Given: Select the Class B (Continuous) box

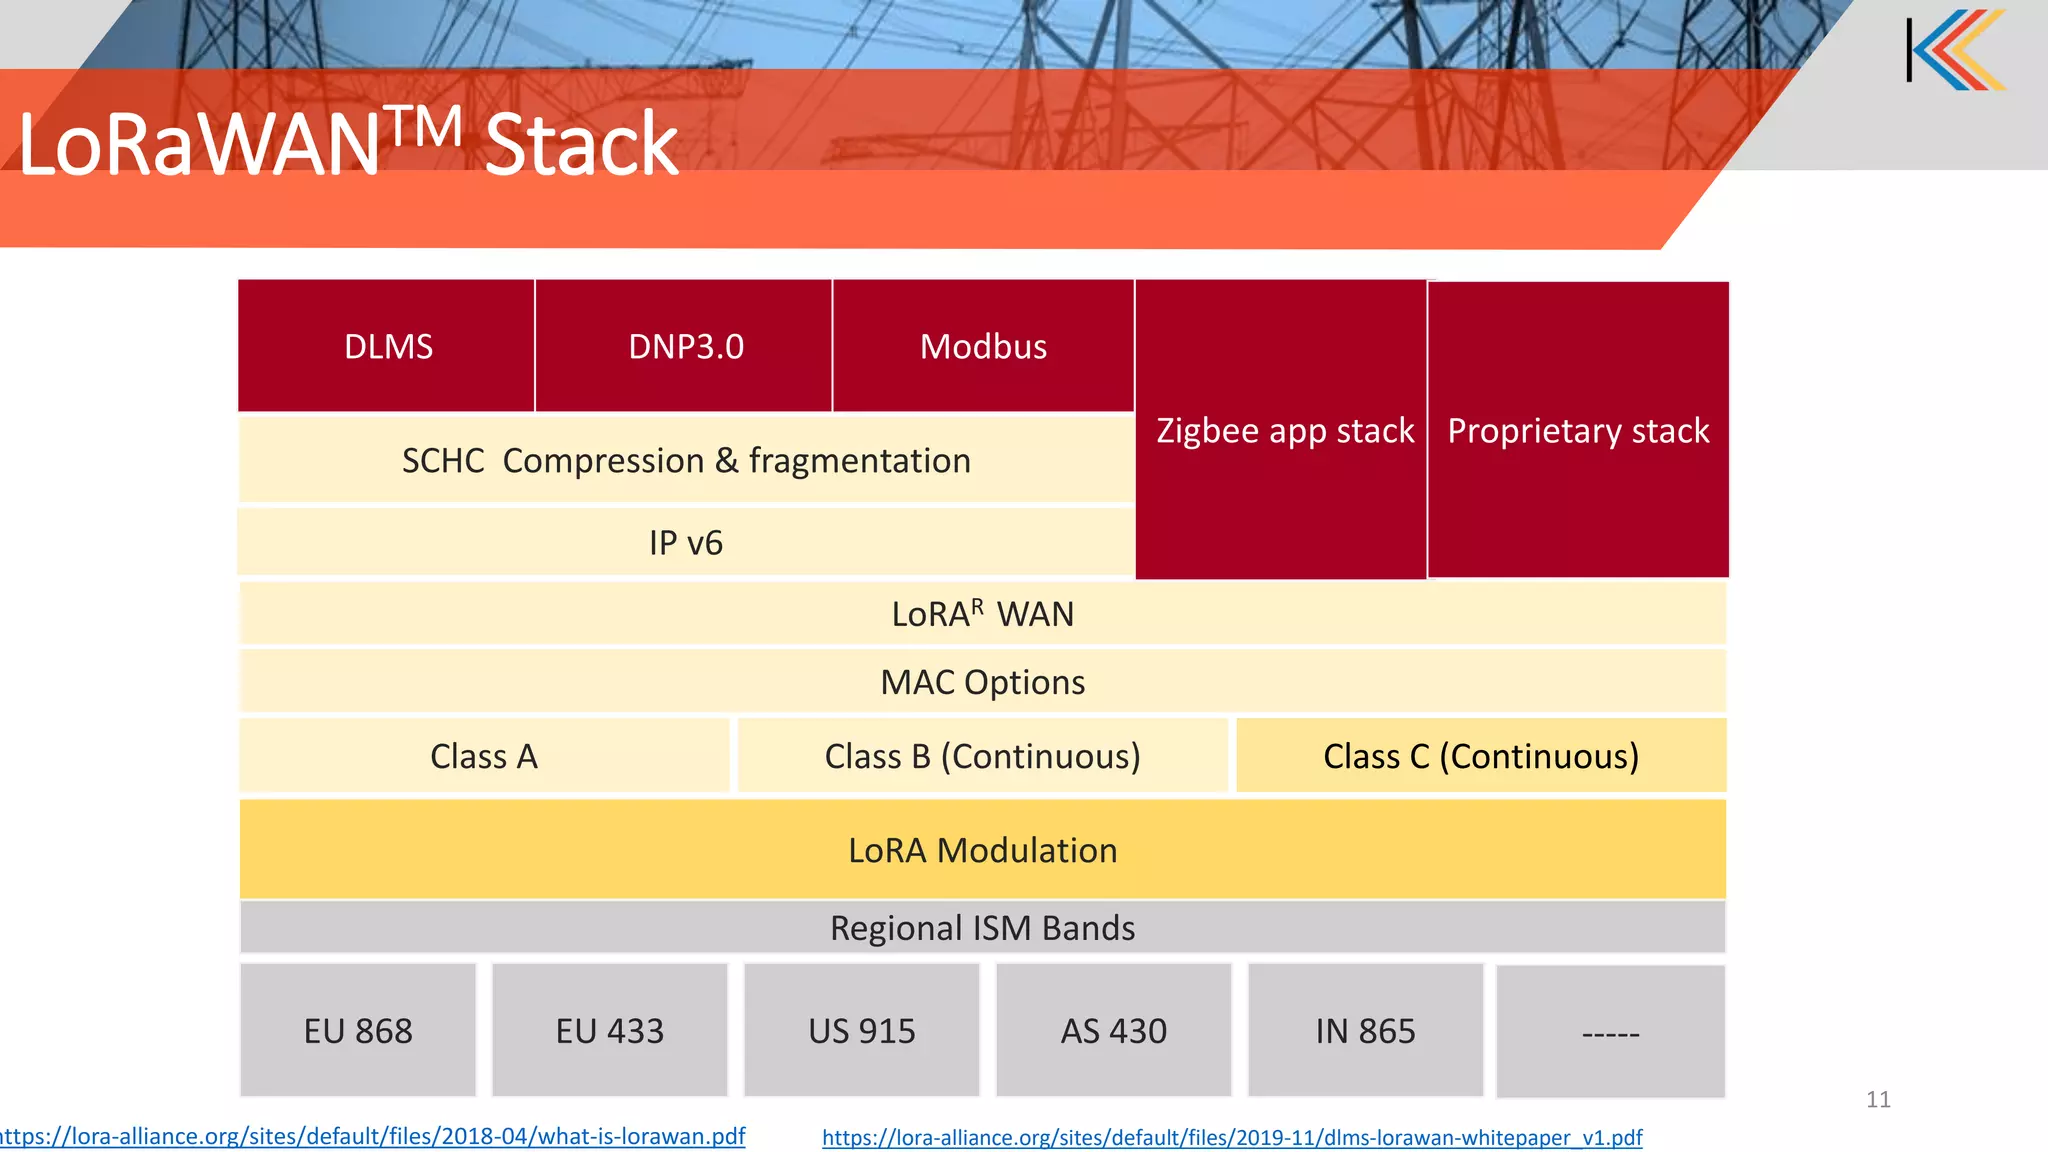Looking at the screenshot, I should point(982,756).
